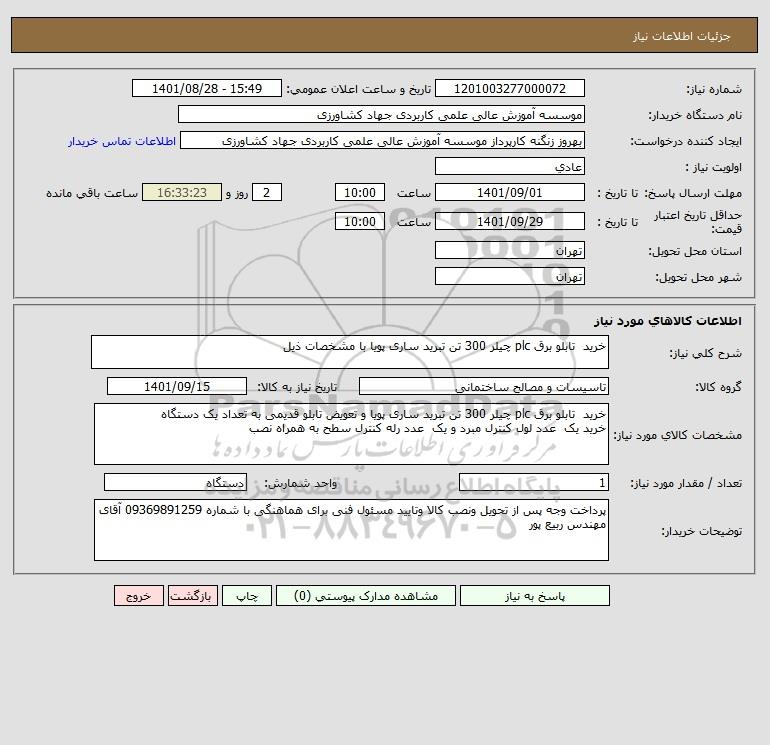Click the text ساعت باقی مانده
Screen dimensions: 770x745
point(92,193)
